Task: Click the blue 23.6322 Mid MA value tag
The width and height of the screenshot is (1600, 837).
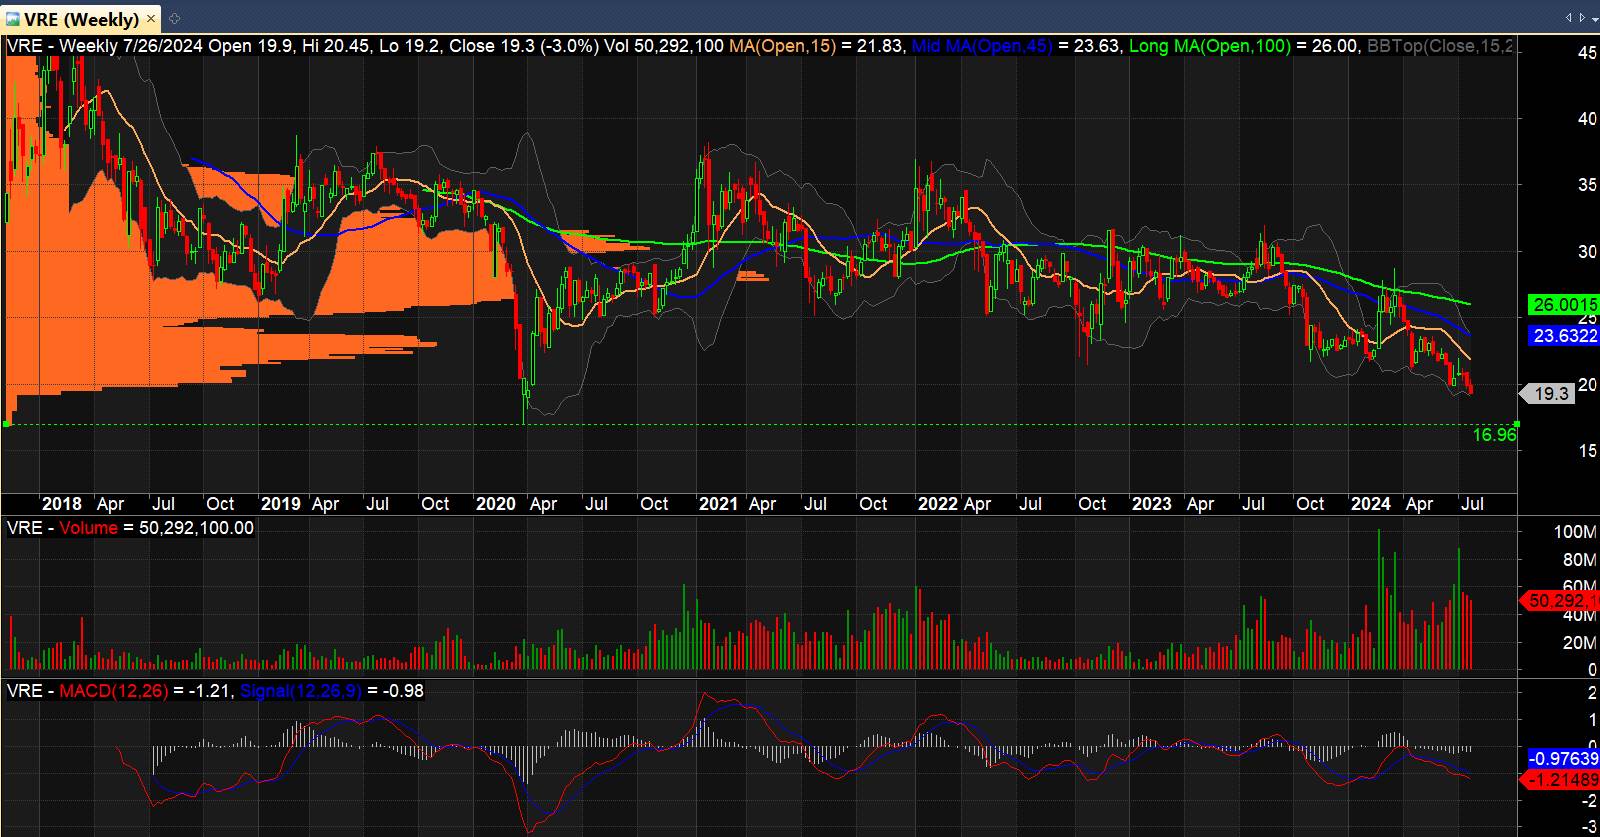Action: [x=1562, y=336]
